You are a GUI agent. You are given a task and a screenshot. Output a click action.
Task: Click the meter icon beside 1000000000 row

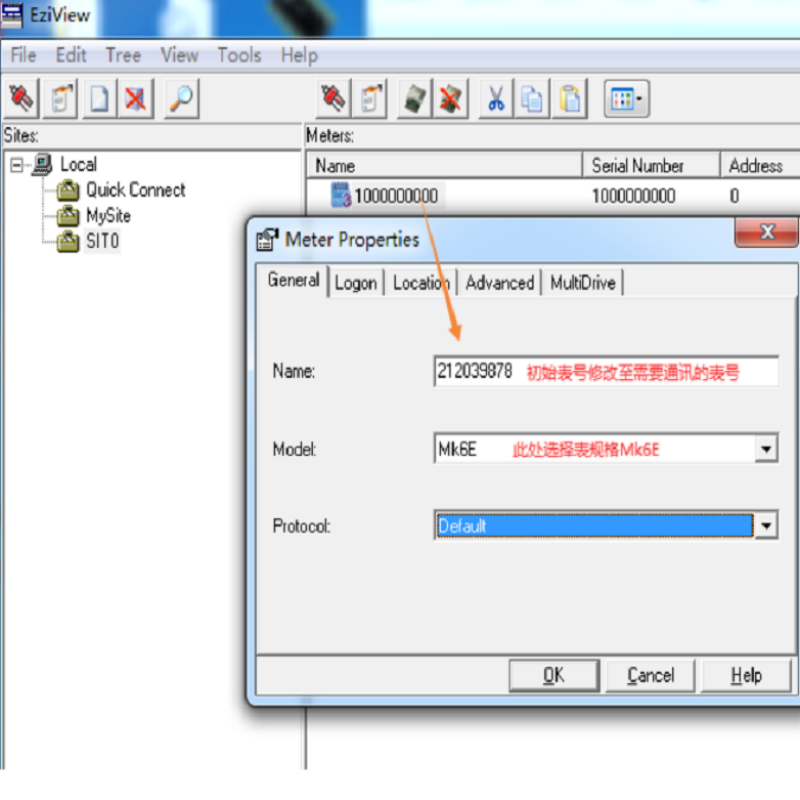[341, 195]
